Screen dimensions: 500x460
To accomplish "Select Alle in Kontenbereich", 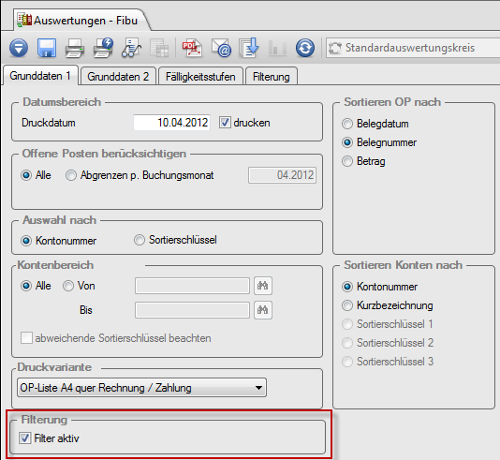I will point(26,286).
